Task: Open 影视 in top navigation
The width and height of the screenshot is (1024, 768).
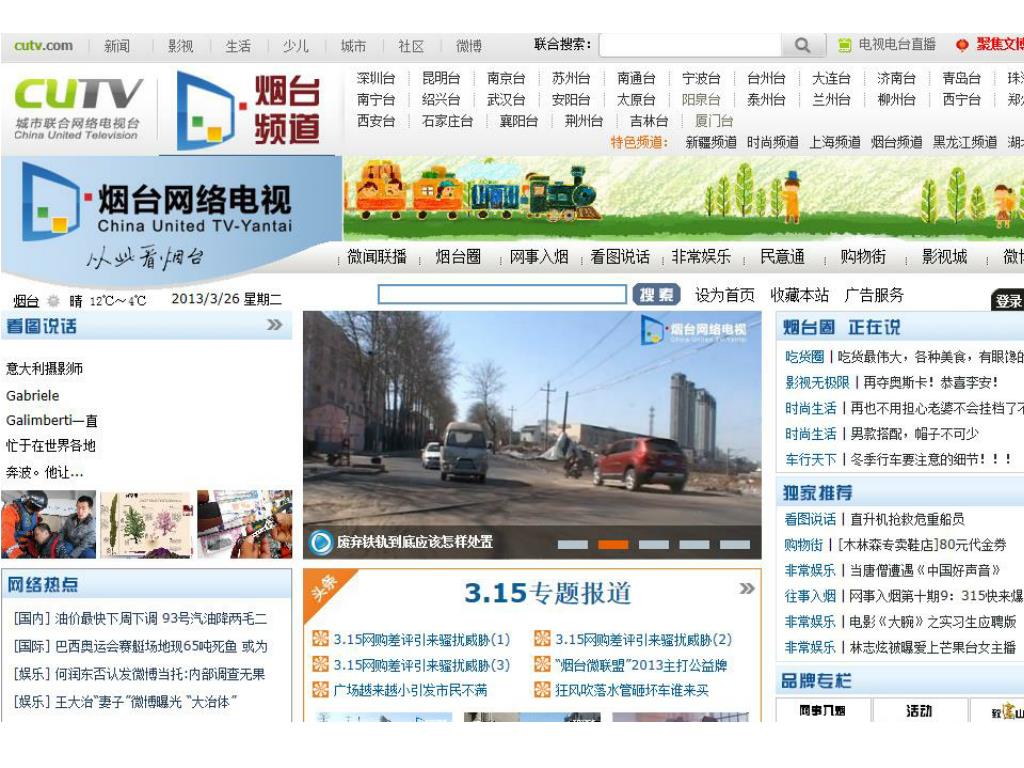Action: pos(180,46)
